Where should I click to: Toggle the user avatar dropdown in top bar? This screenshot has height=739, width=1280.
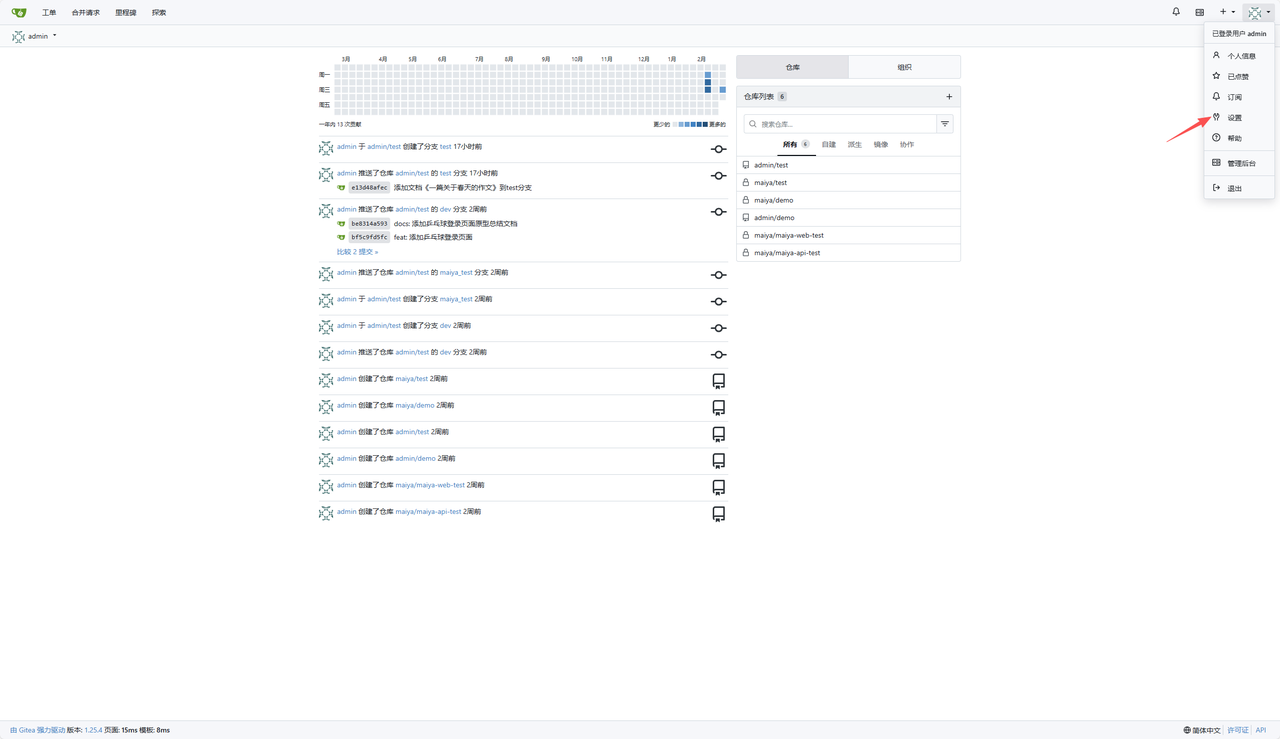point(1259,12)
